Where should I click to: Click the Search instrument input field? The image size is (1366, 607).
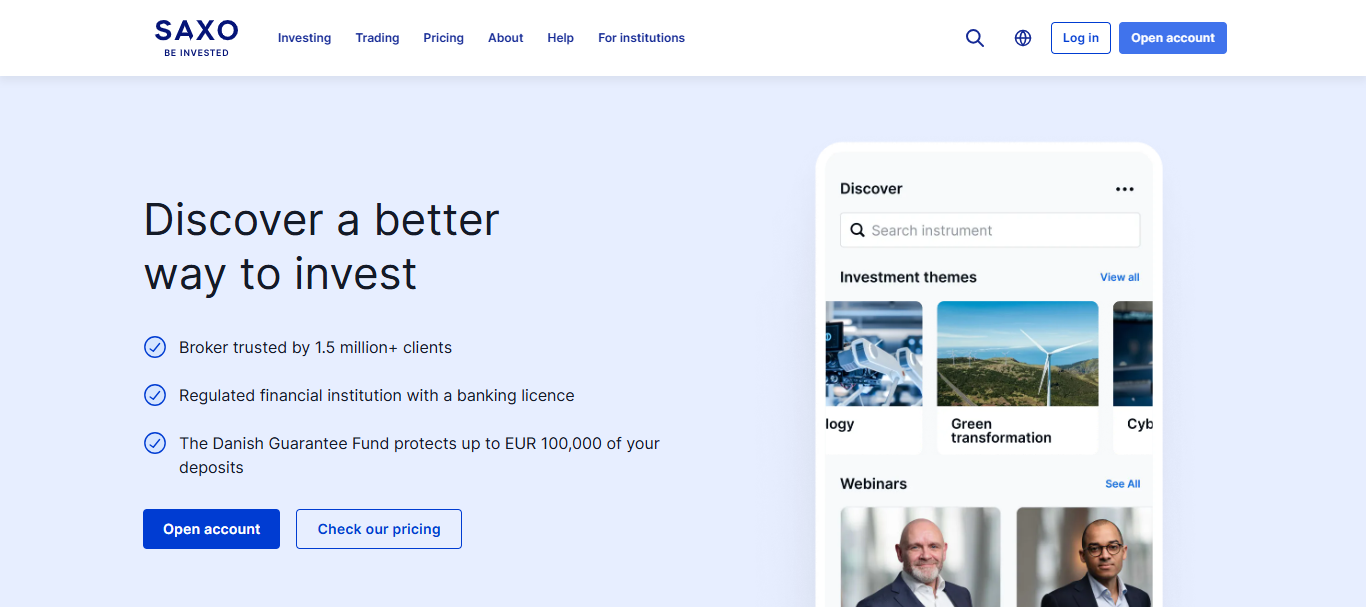[x=990, y=230]
